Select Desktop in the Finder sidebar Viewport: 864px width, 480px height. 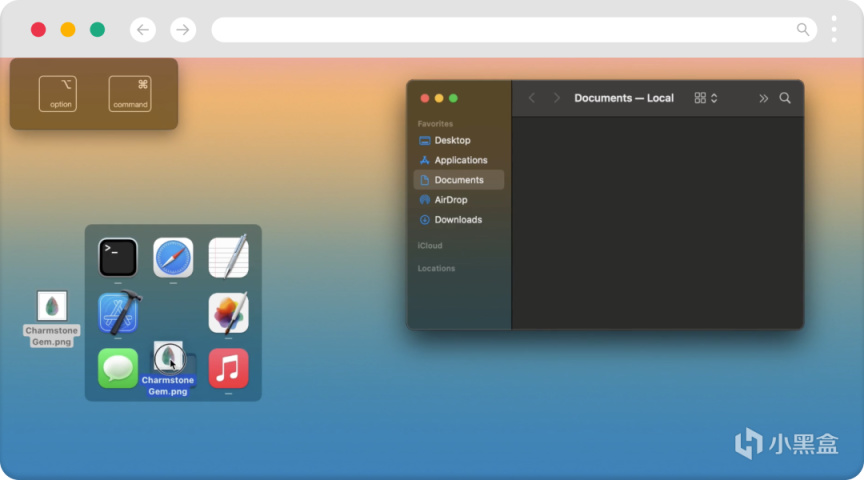(458, 140)
